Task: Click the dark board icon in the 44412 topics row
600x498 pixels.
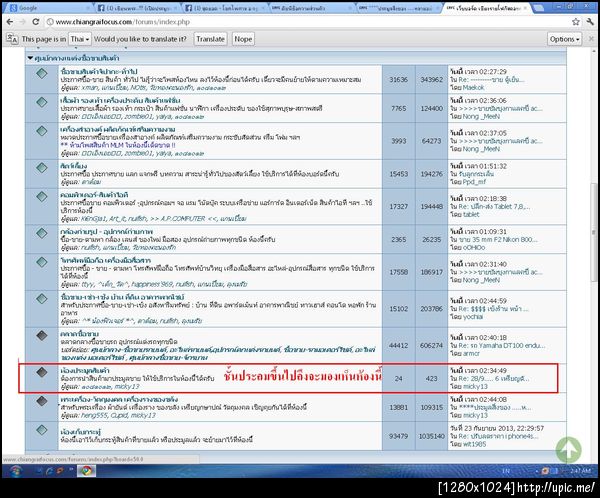Action: tap(42, 336)
